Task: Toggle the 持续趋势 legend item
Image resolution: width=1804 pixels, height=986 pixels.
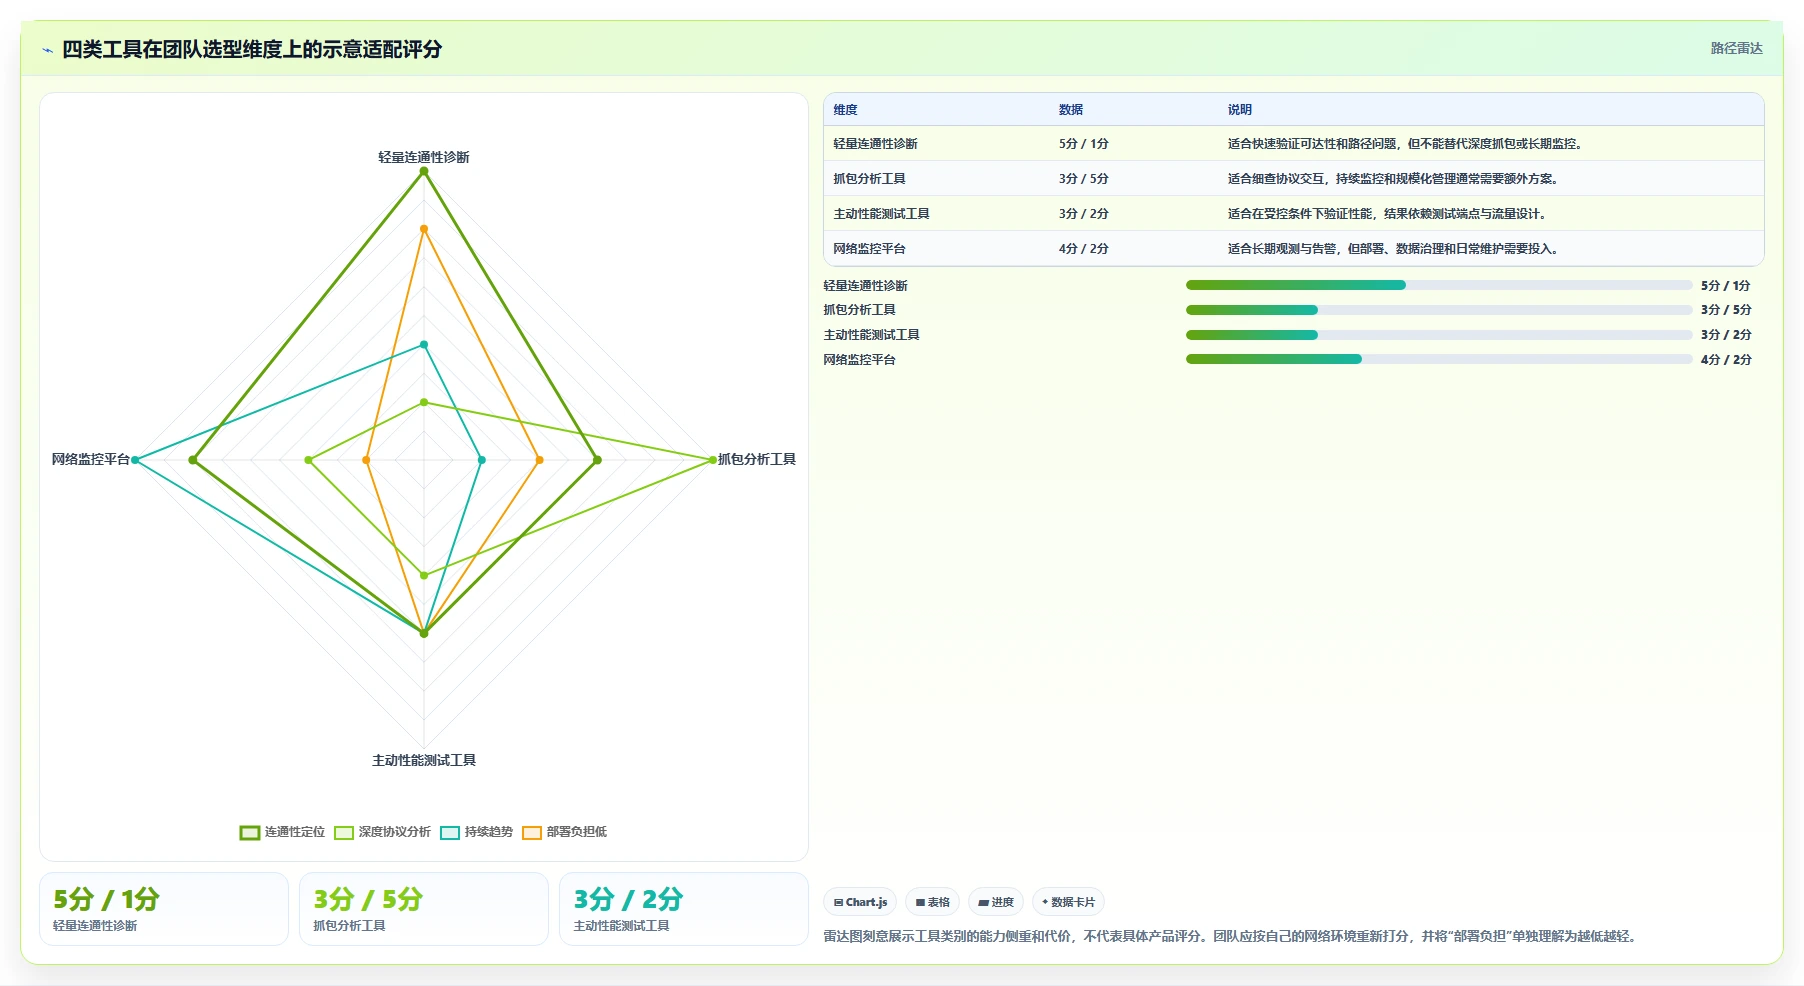Action: point(476,832)
